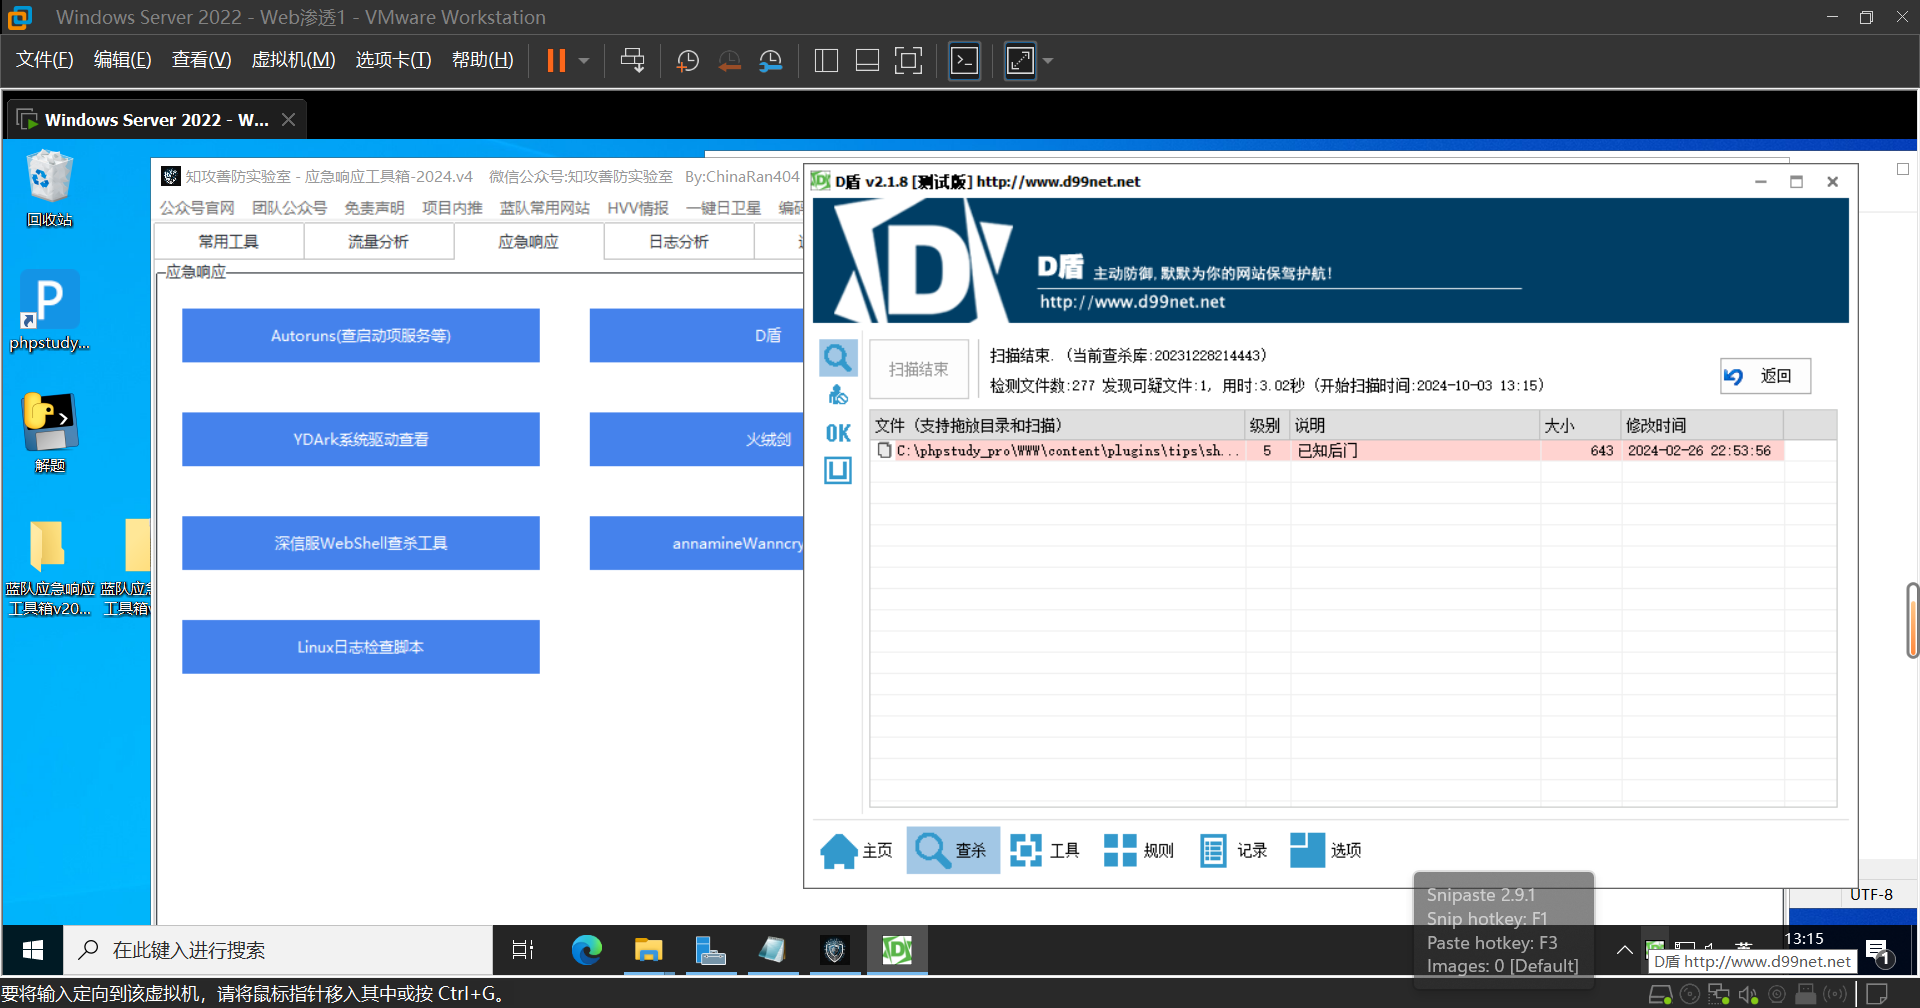Open the console view terminal icon

tap(964, 61)
